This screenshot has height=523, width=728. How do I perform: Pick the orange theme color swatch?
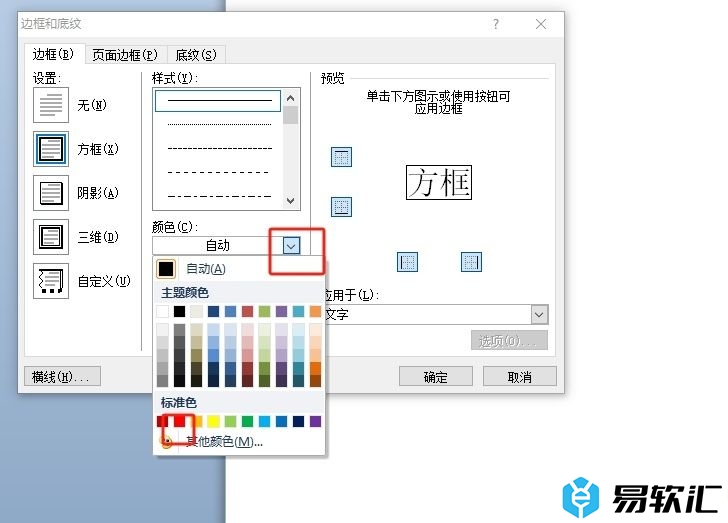[315, 311]
